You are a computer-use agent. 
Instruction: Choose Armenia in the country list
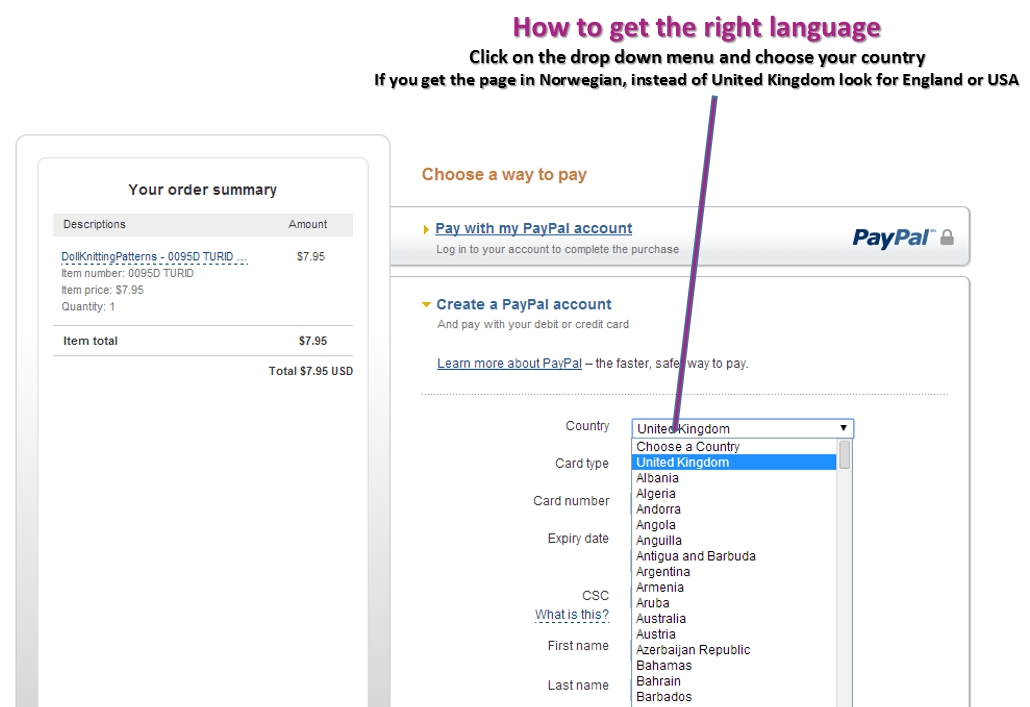734,587
